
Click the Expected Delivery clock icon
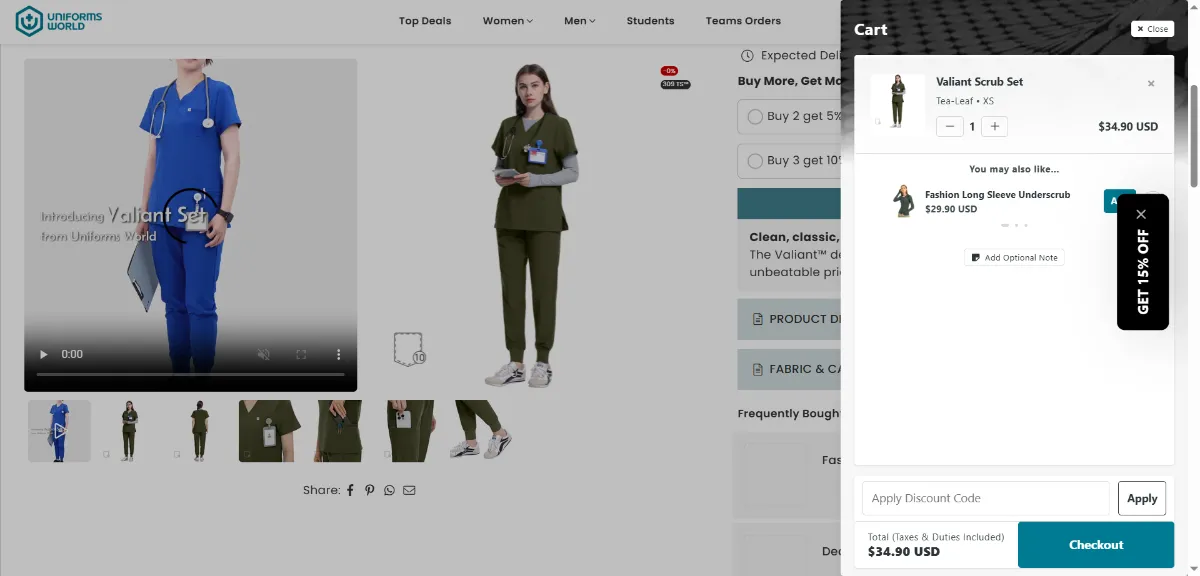[747, 56]
